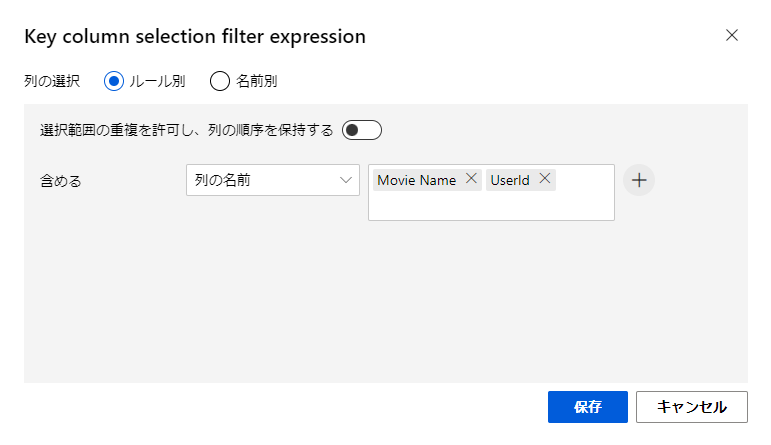This screenshot has height=445, width=771.
Task: Click the 含める label
Action: (x=61, y=181)
